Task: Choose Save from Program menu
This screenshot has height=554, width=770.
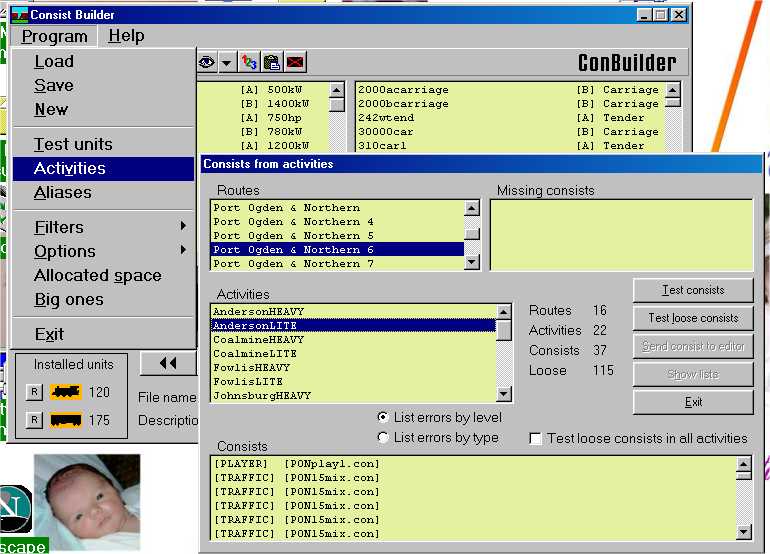Action: (104, 85)
